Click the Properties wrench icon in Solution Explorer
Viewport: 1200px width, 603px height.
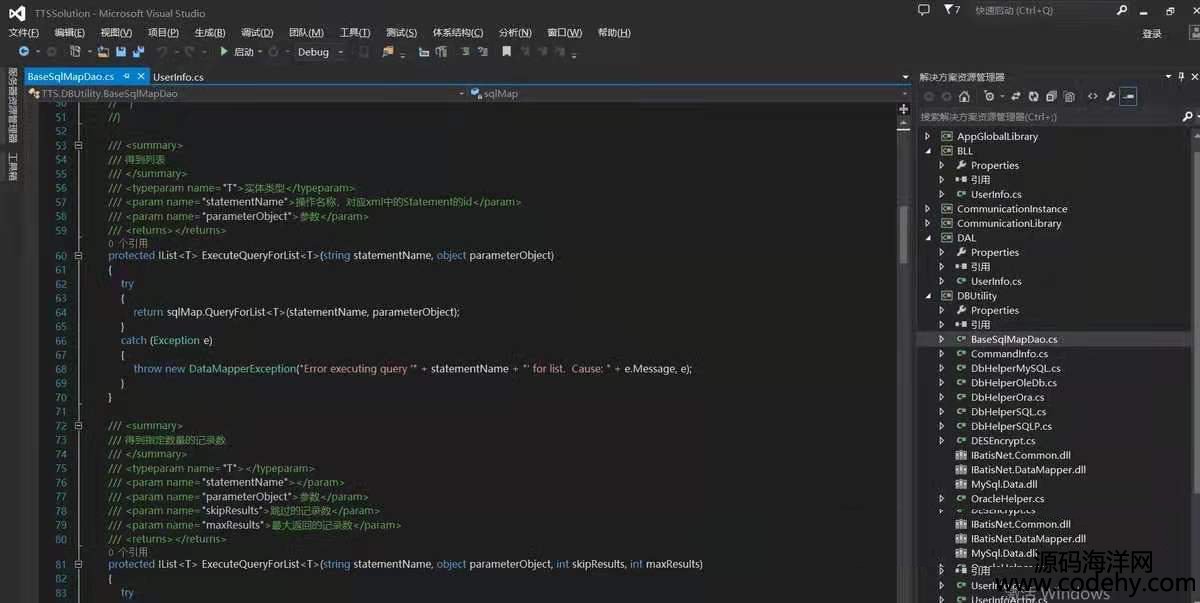tap(1110, 97)
